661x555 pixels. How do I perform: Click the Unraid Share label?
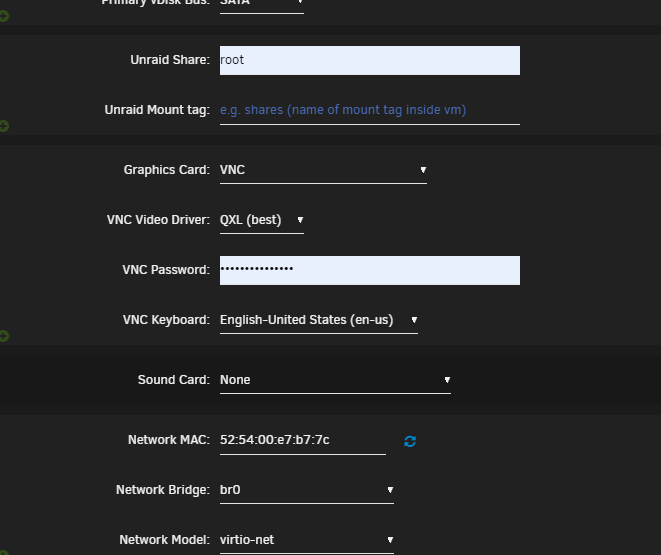click(x=170, y=60)
